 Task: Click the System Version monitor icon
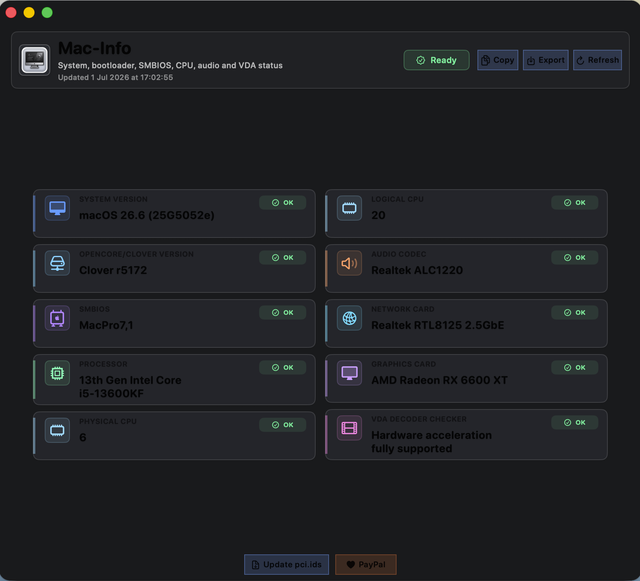[x=57, y=208]
